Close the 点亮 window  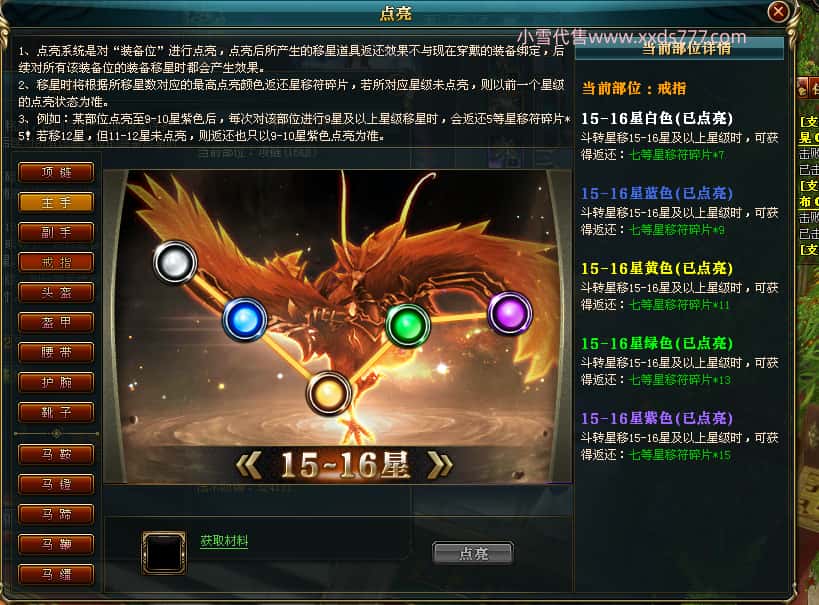coord(778,11)
